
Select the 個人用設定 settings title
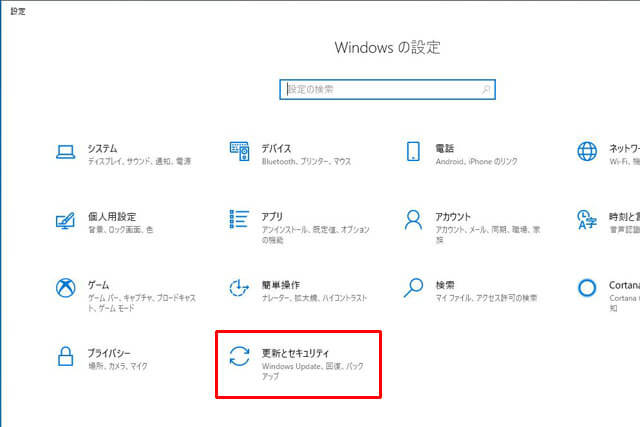[x=112, y=216]
